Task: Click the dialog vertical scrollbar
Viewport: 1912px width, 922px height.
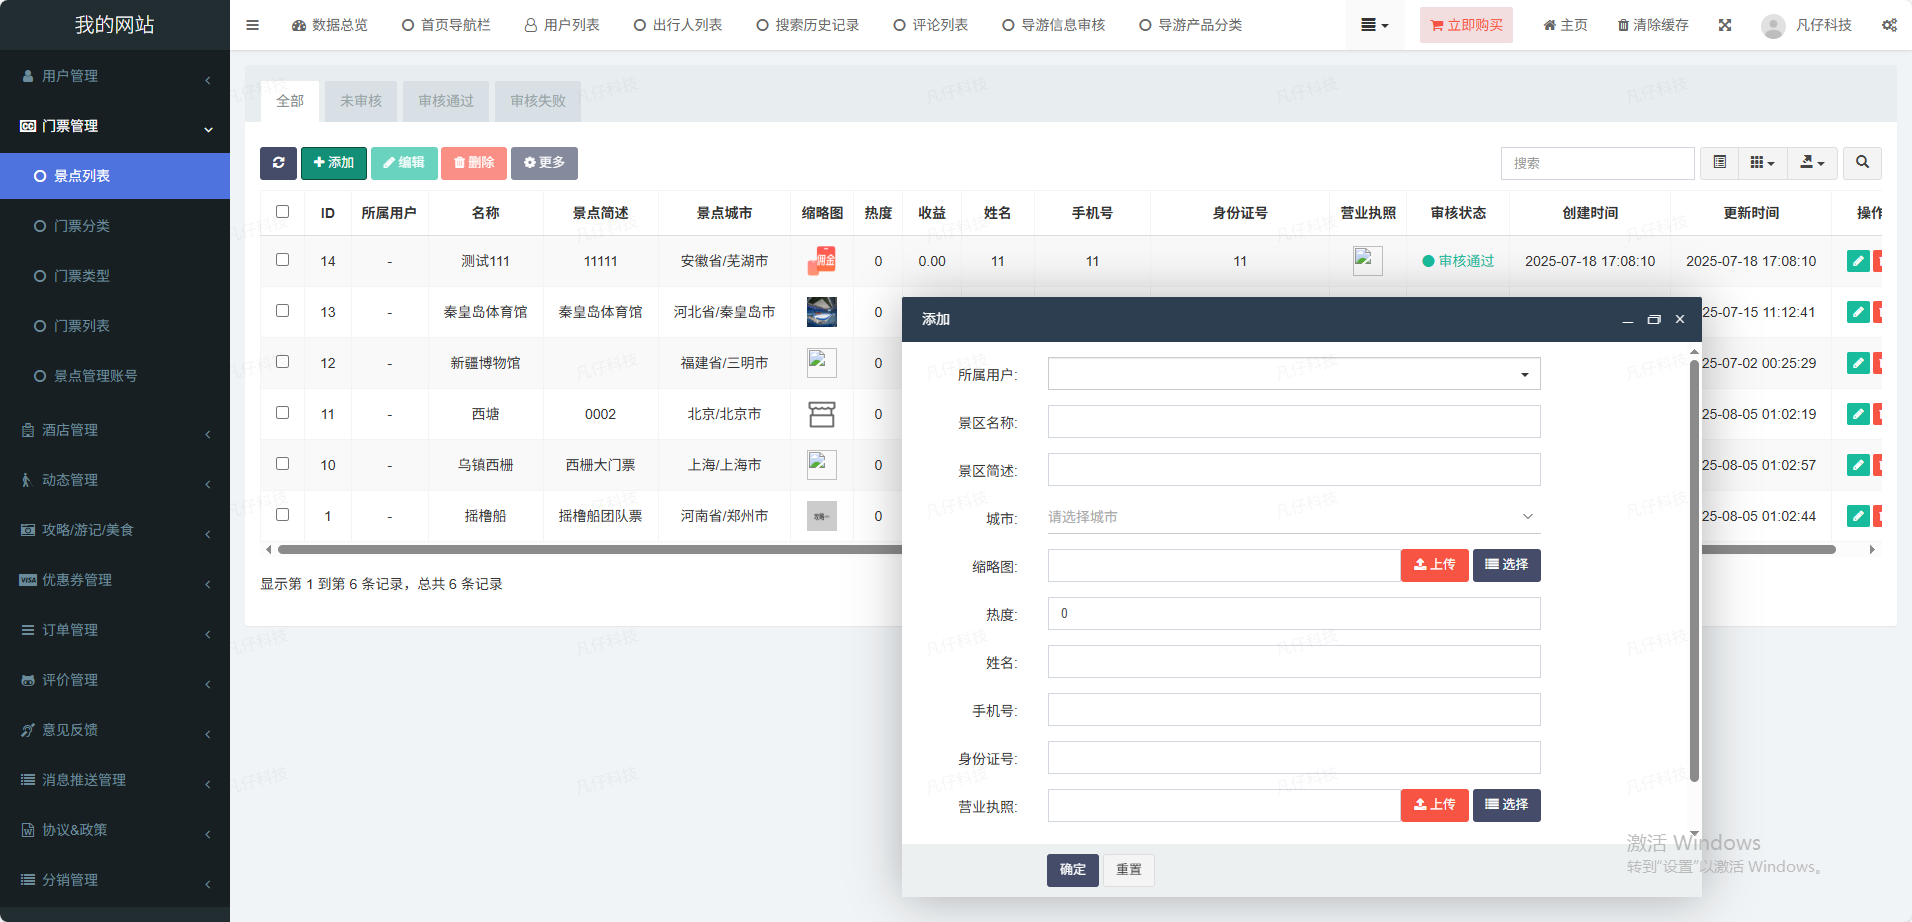Action: (1694, 570)
